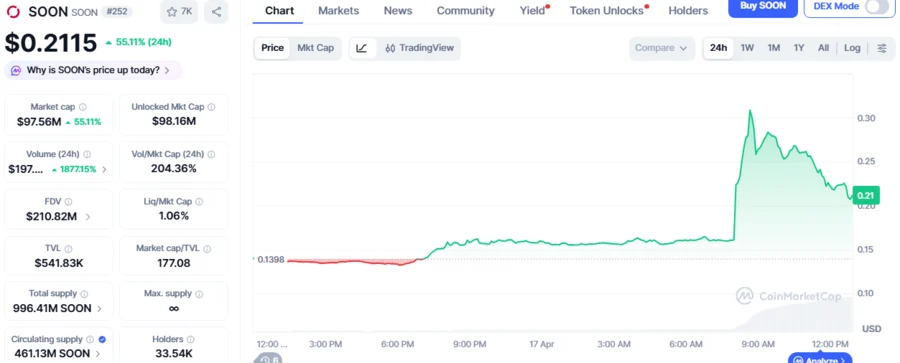Click the Buy SOON button
Image resolution: width=900 pixels, height=363 pixels.
pyautogui.click(x=763, y=7)
